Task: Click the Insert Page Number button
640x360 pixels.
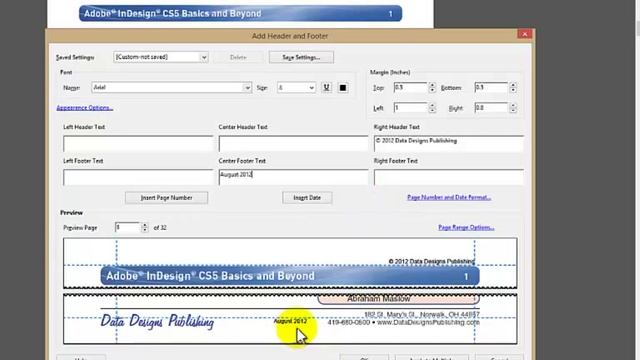Action: point(167,198)
